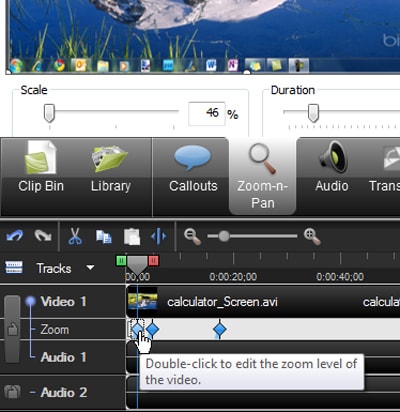Click the gray playhead handle
This screenshot has width=400, height=412.
click(137, 264)
